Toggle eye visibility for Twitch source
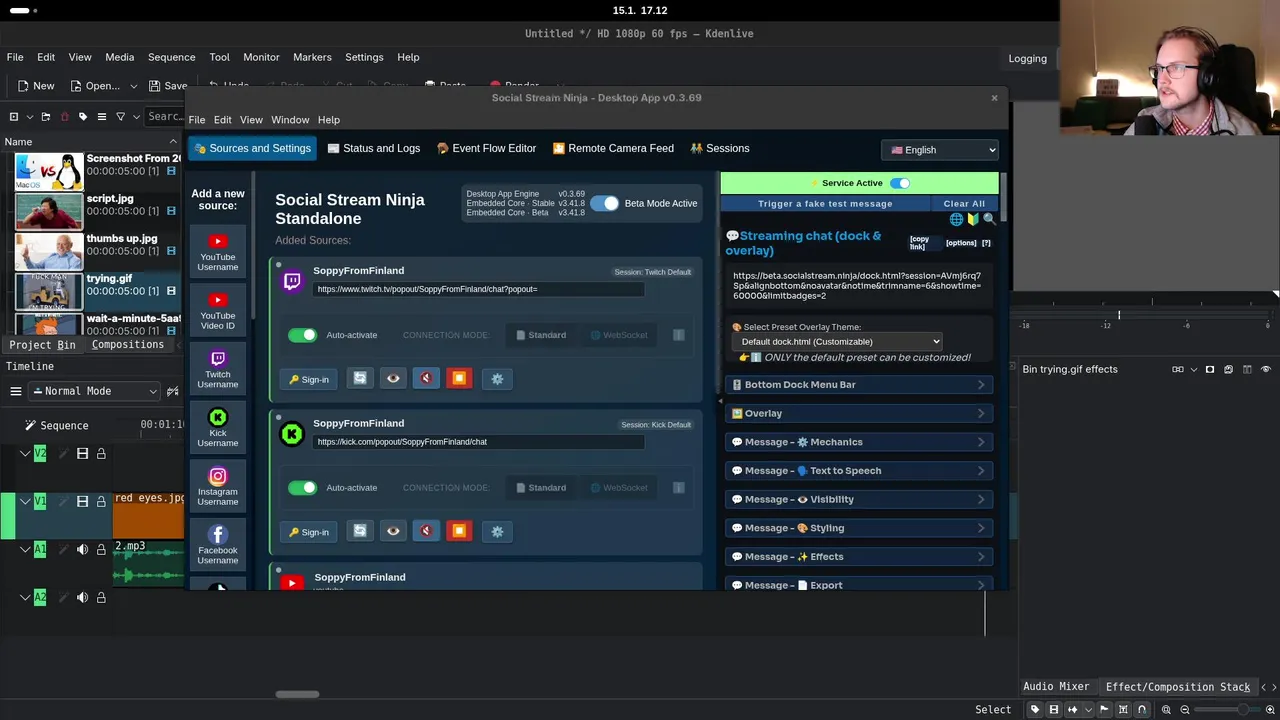The height and width of the screenshot is (720, 1280). [393, 378]
